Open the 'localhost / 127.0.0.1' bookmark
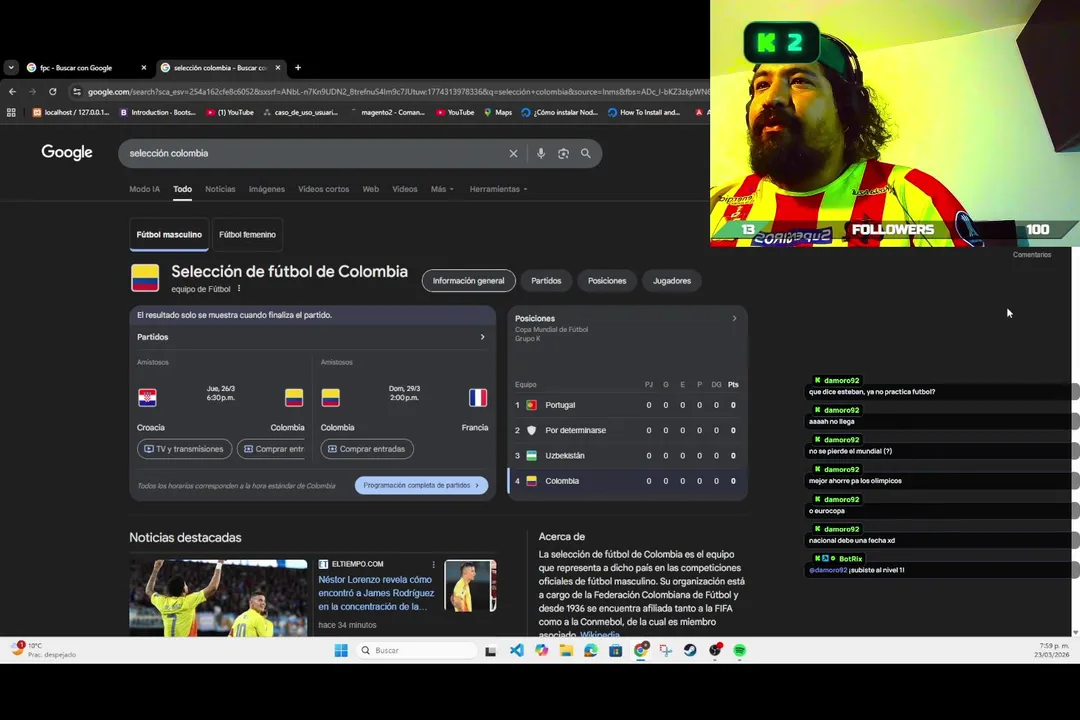Screen dimensions: 1080x720 (x=70, y=112)
